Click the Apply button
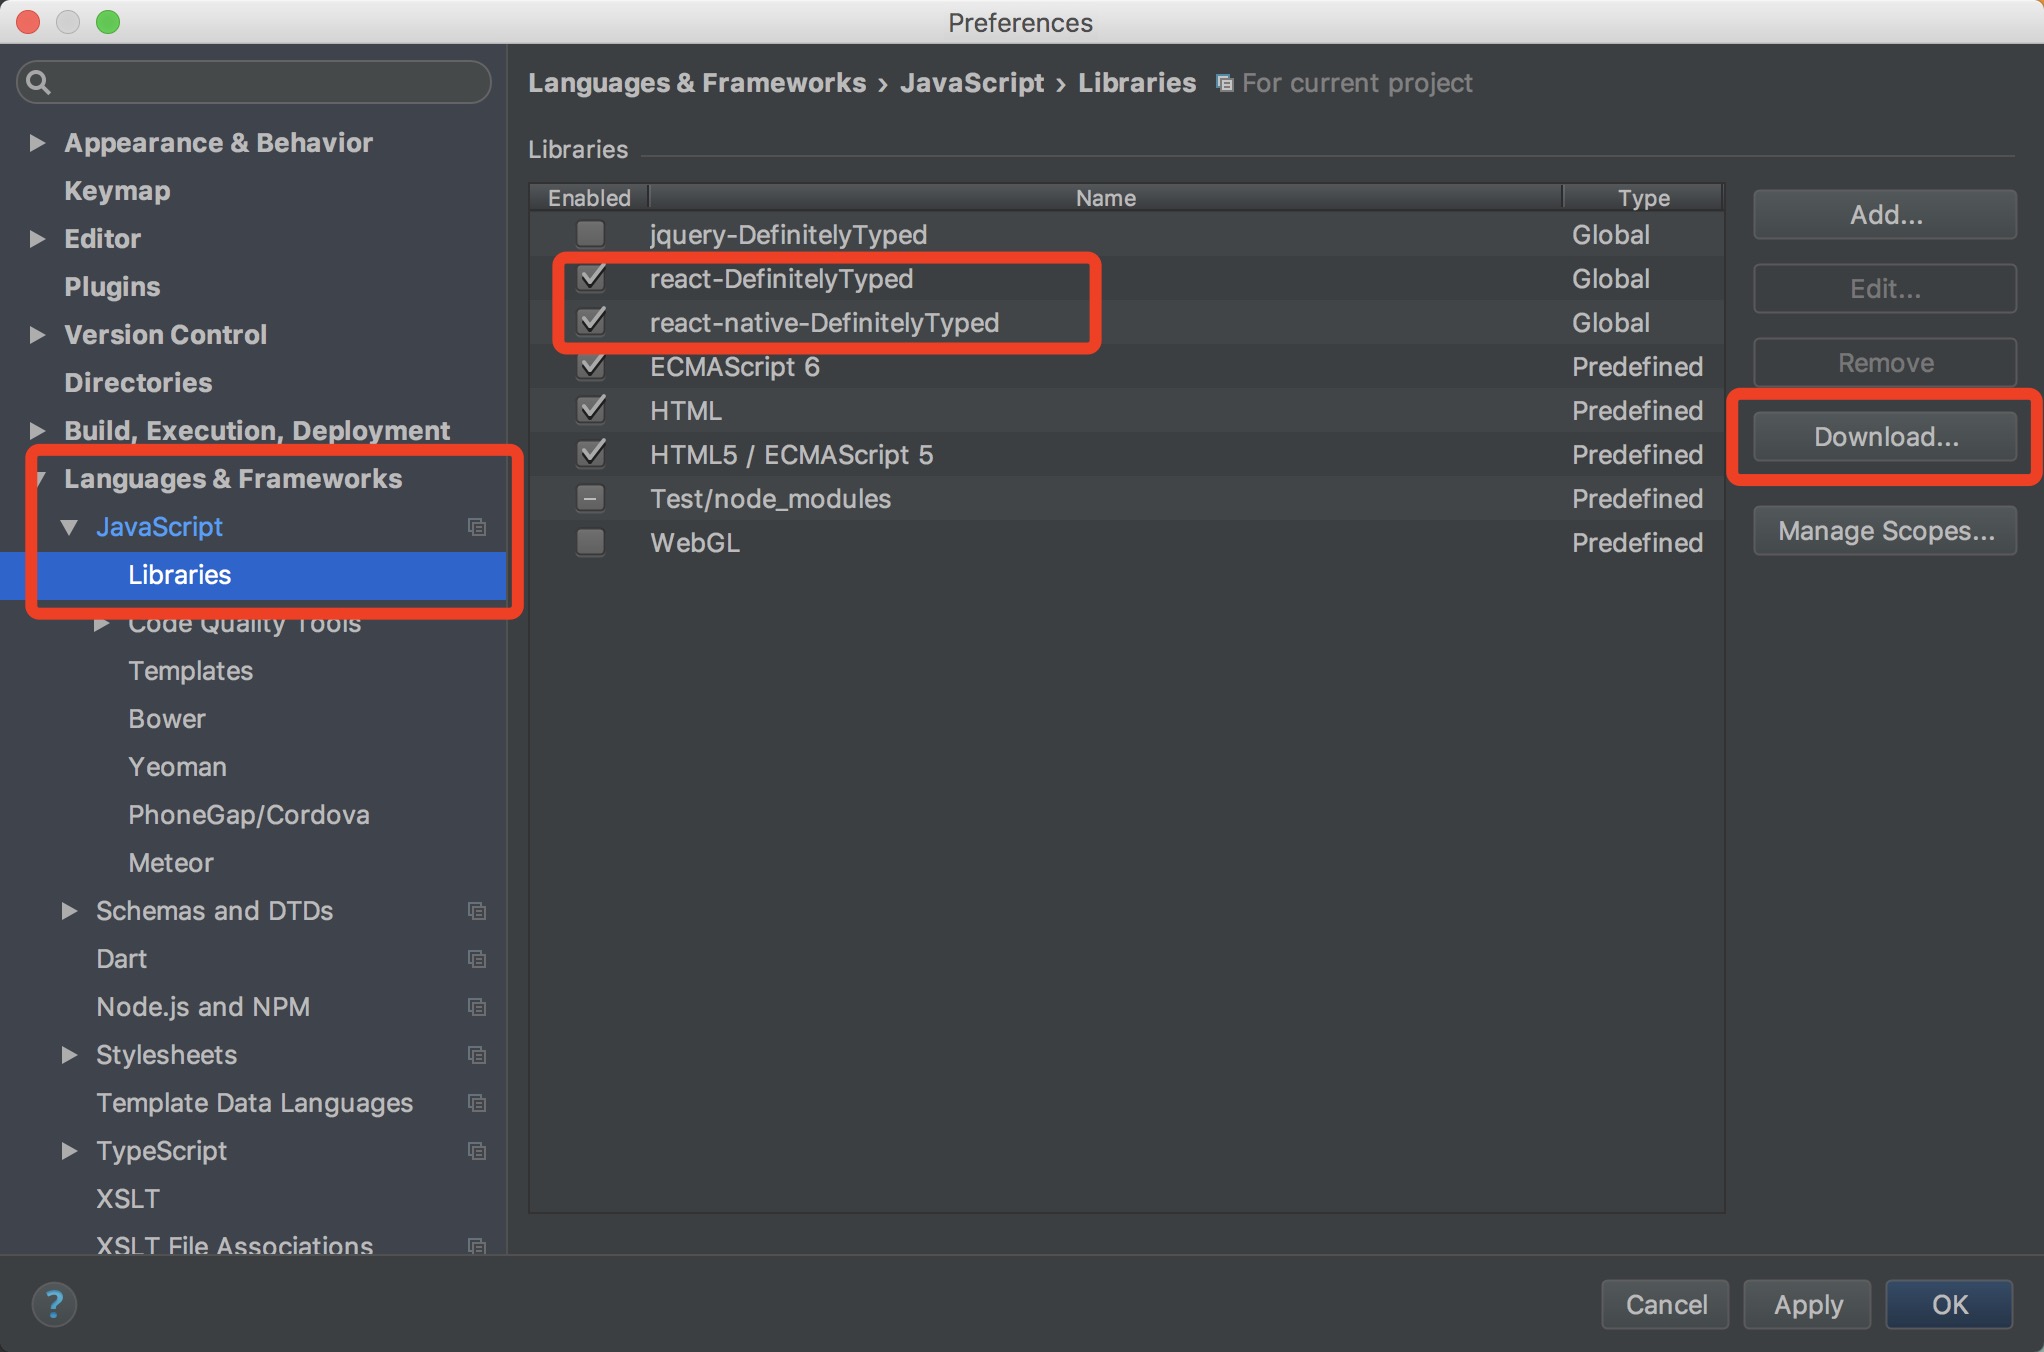2044x1352 pixels. (1808, 1305)
